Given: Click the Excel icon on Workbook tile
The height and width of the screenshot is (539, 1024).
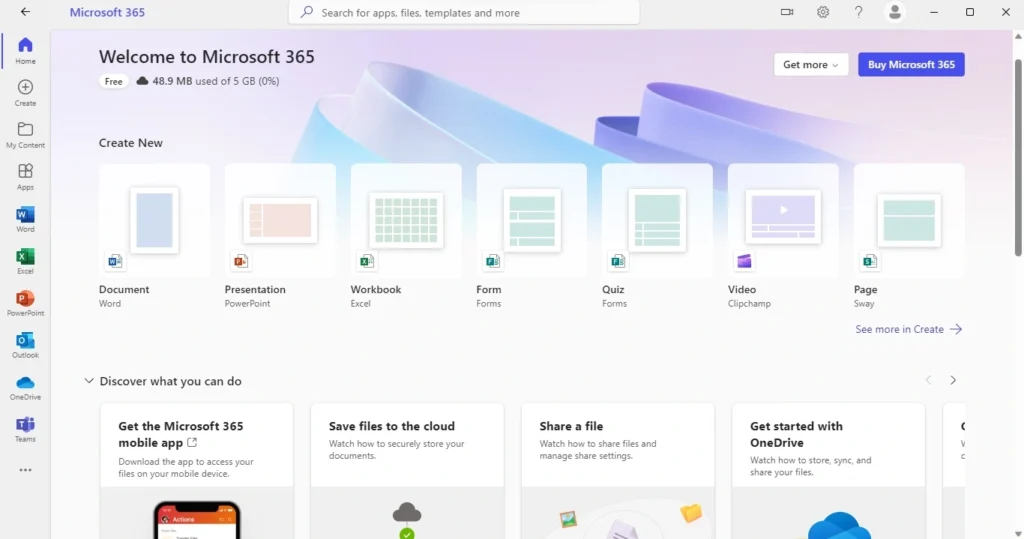Looking at the screenshot, I should (366, 261).
